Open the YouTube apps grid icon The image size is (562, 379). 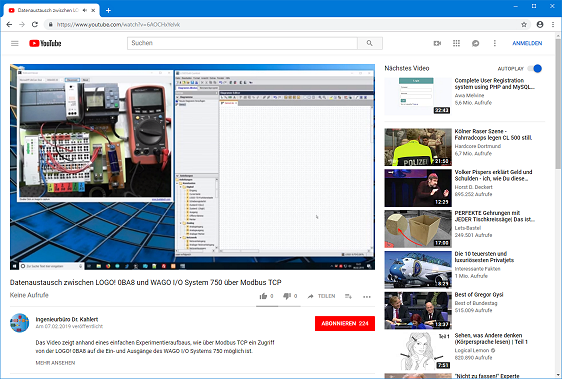[456, 43]
